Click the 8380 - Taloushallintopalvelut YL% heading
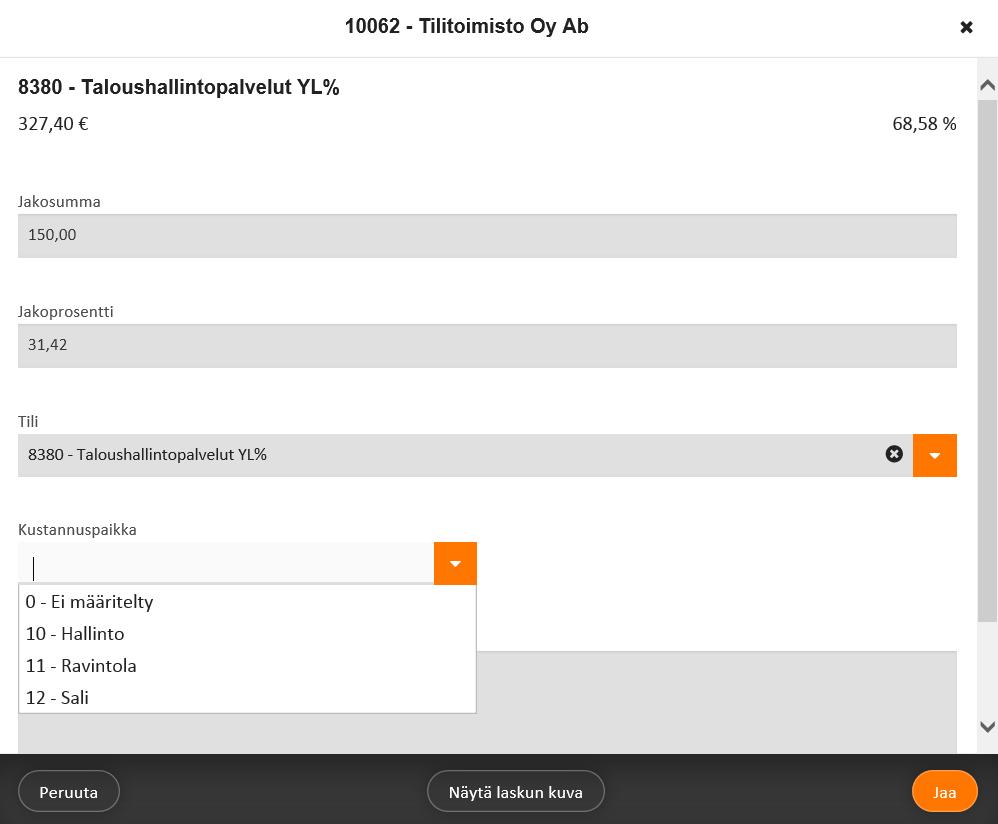998x824 pixels. (x=178, y=87)
